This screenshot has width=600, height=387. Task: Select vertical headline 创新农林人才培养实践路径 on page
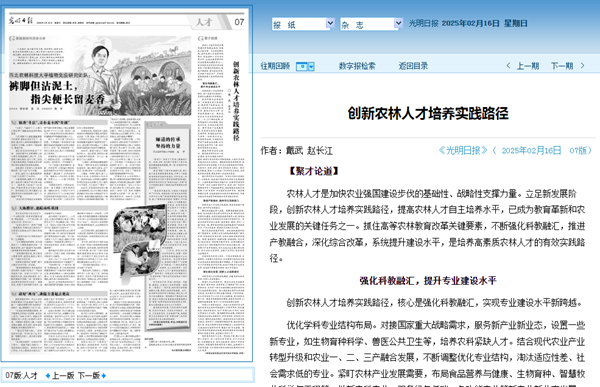236,101
